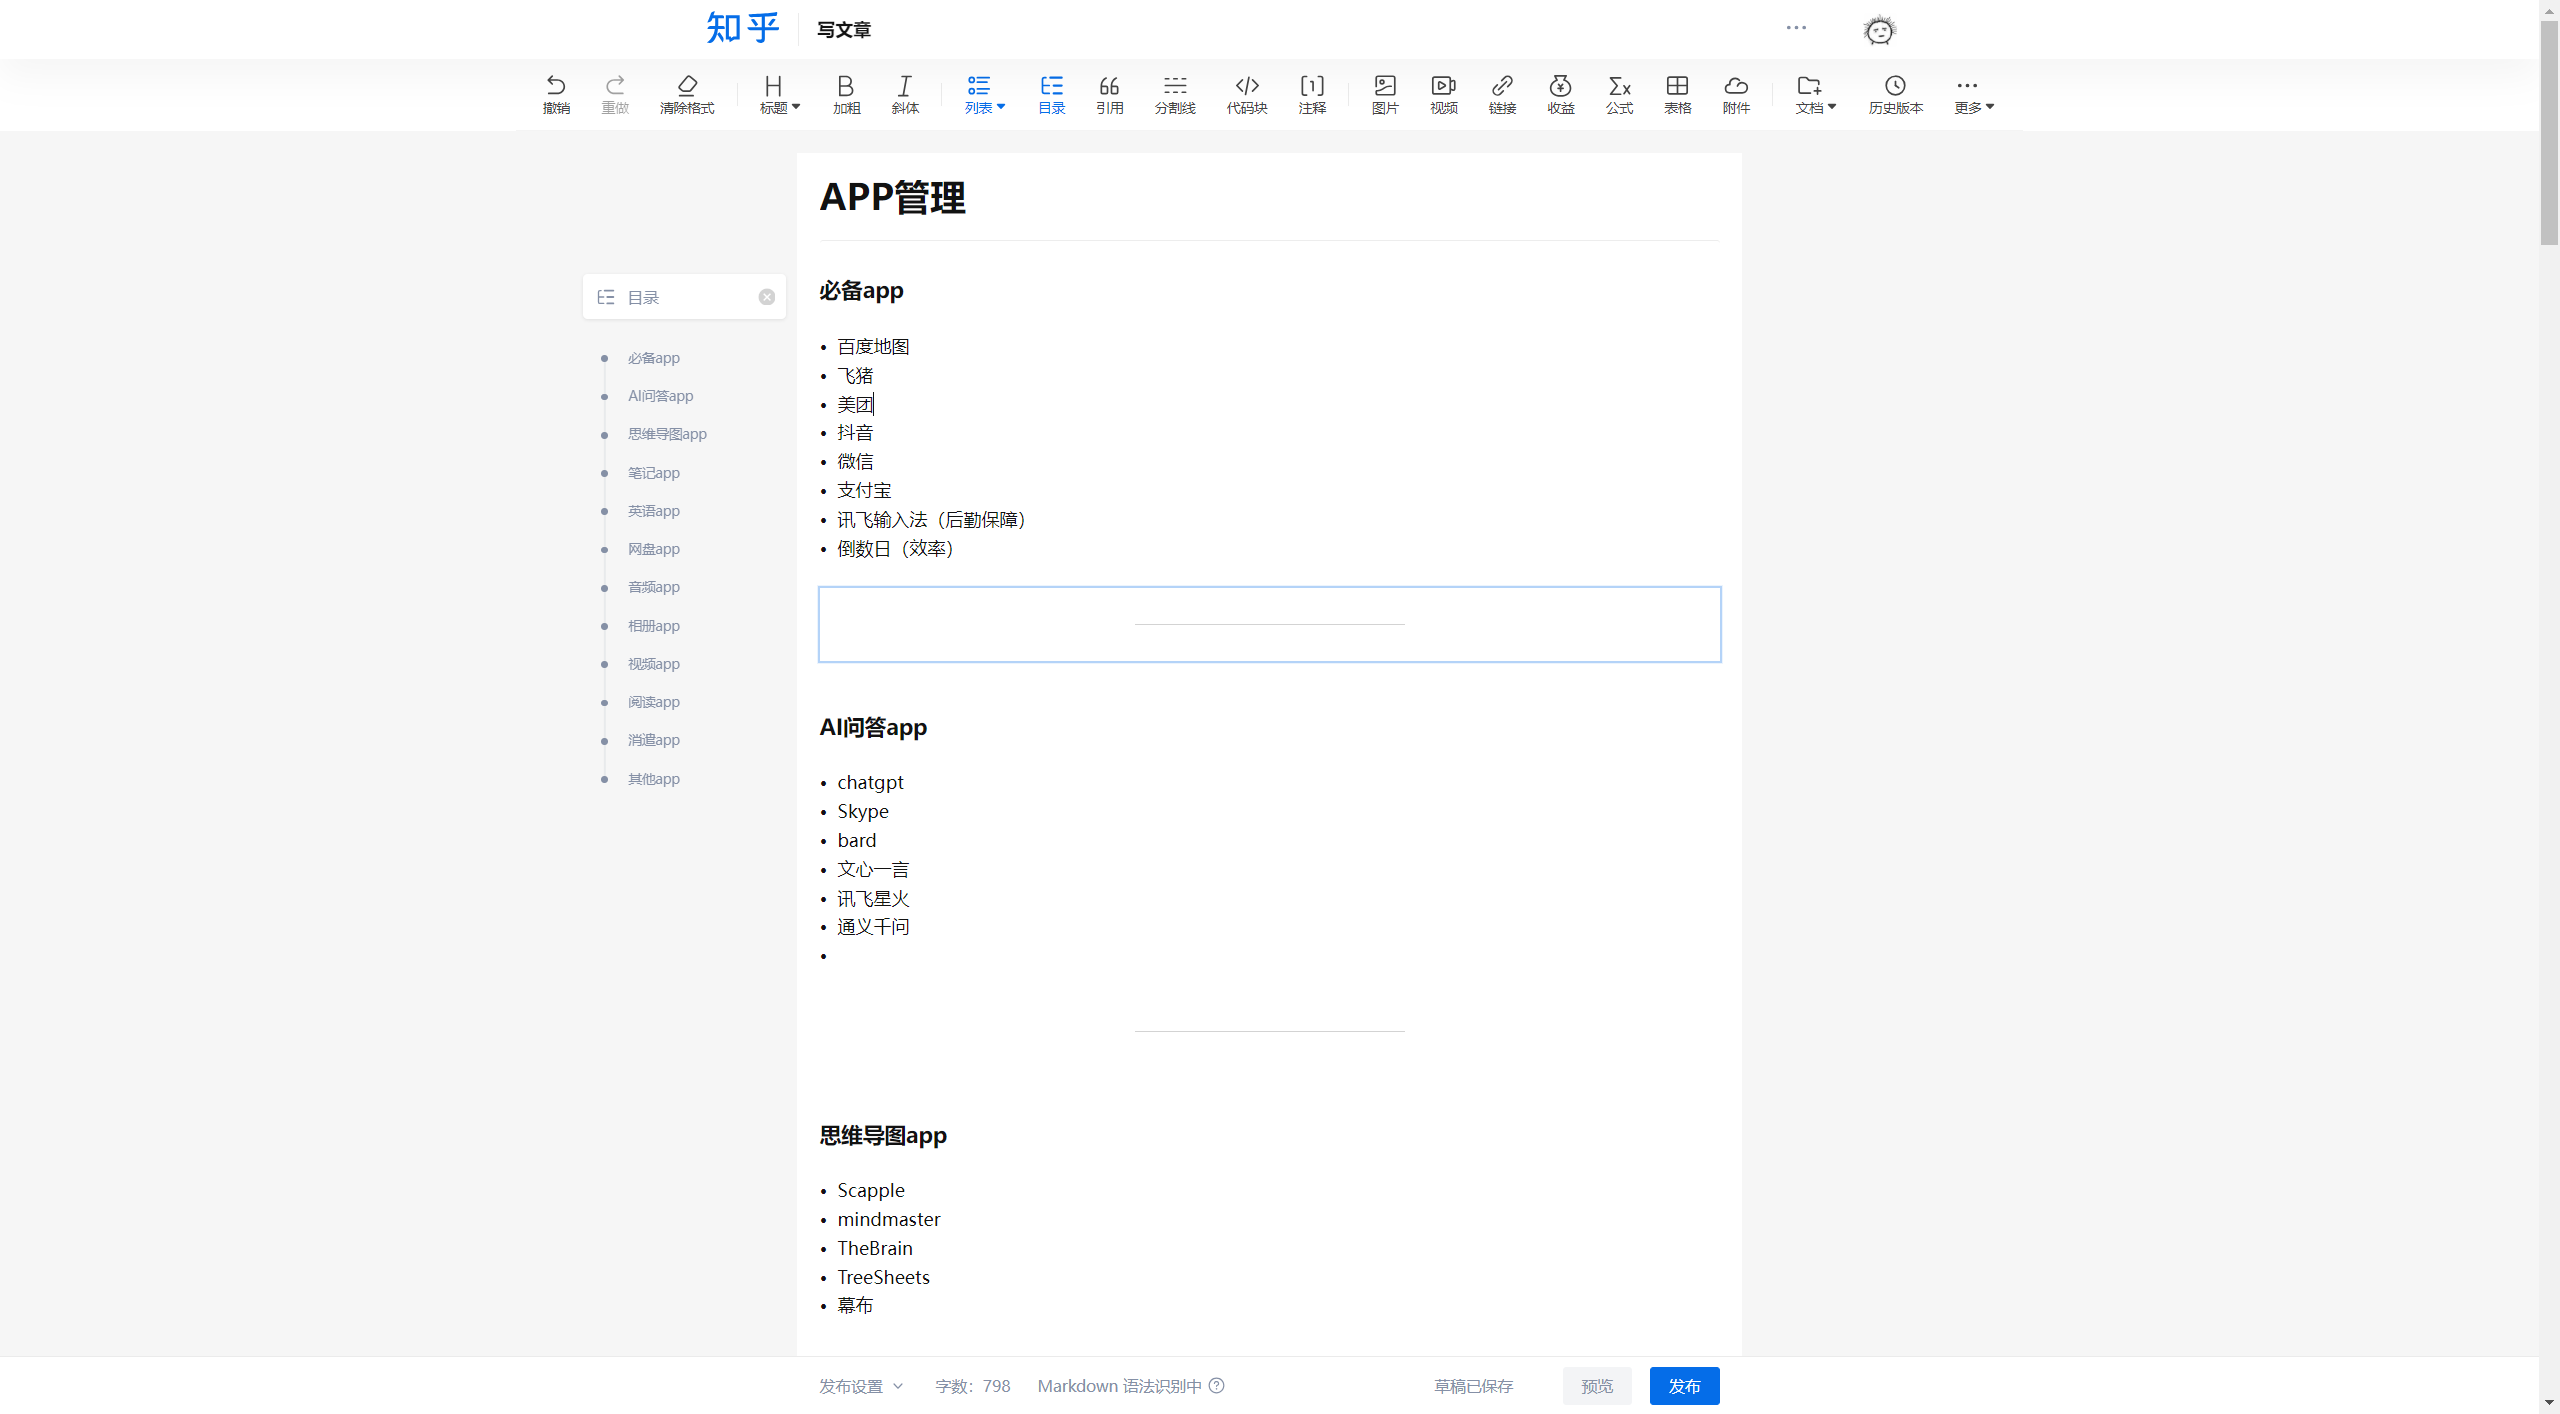Open the top-right three-dots menu
The width and height of the screenshot is (2560, 1414).
pos(1796,28)
